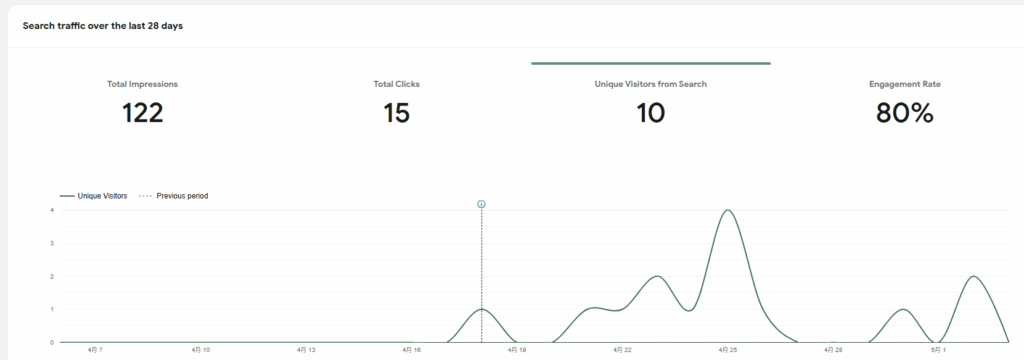Click the 10 unique visitors number
Screen dimensions: 1024x360
click(650, 113)
